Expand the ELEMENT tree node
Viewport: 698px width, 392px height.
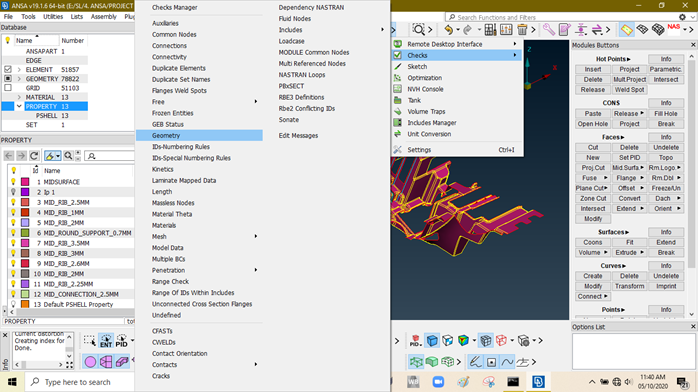[19, 69]
